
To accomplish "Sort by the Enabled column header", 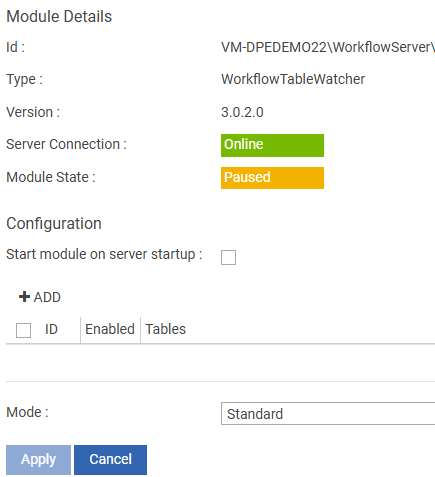I will [110, 329].
